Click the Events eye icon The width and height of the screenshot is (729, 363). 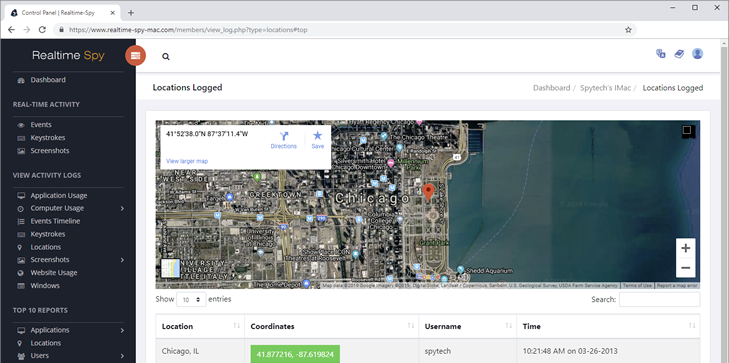[20, 125]
